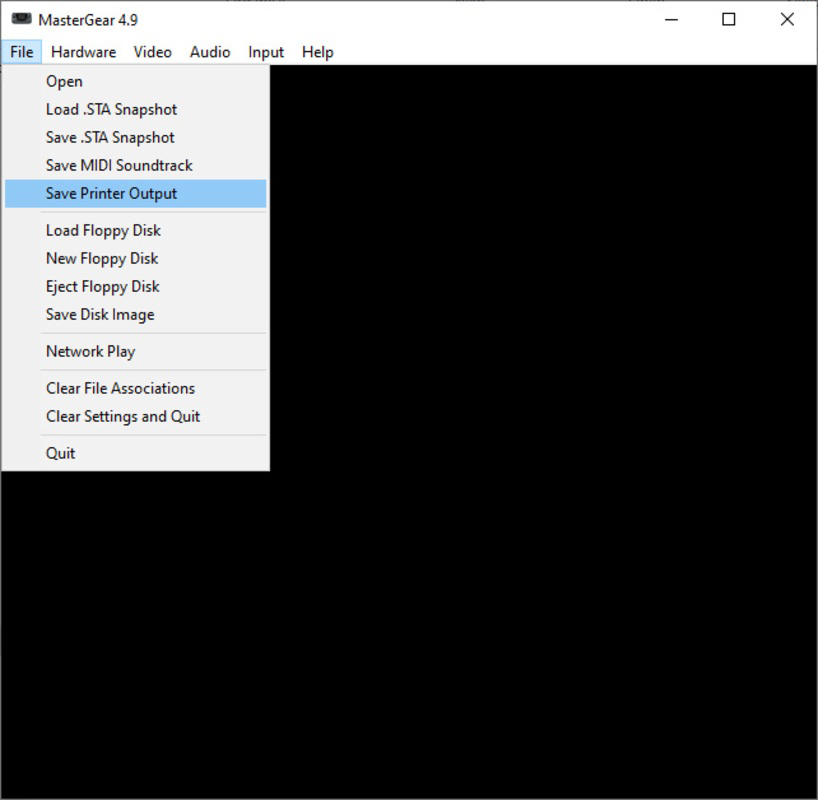Choose New Floppy Disk
The width and height of the screenshot is (818, 800).
(x=136, y=259)
